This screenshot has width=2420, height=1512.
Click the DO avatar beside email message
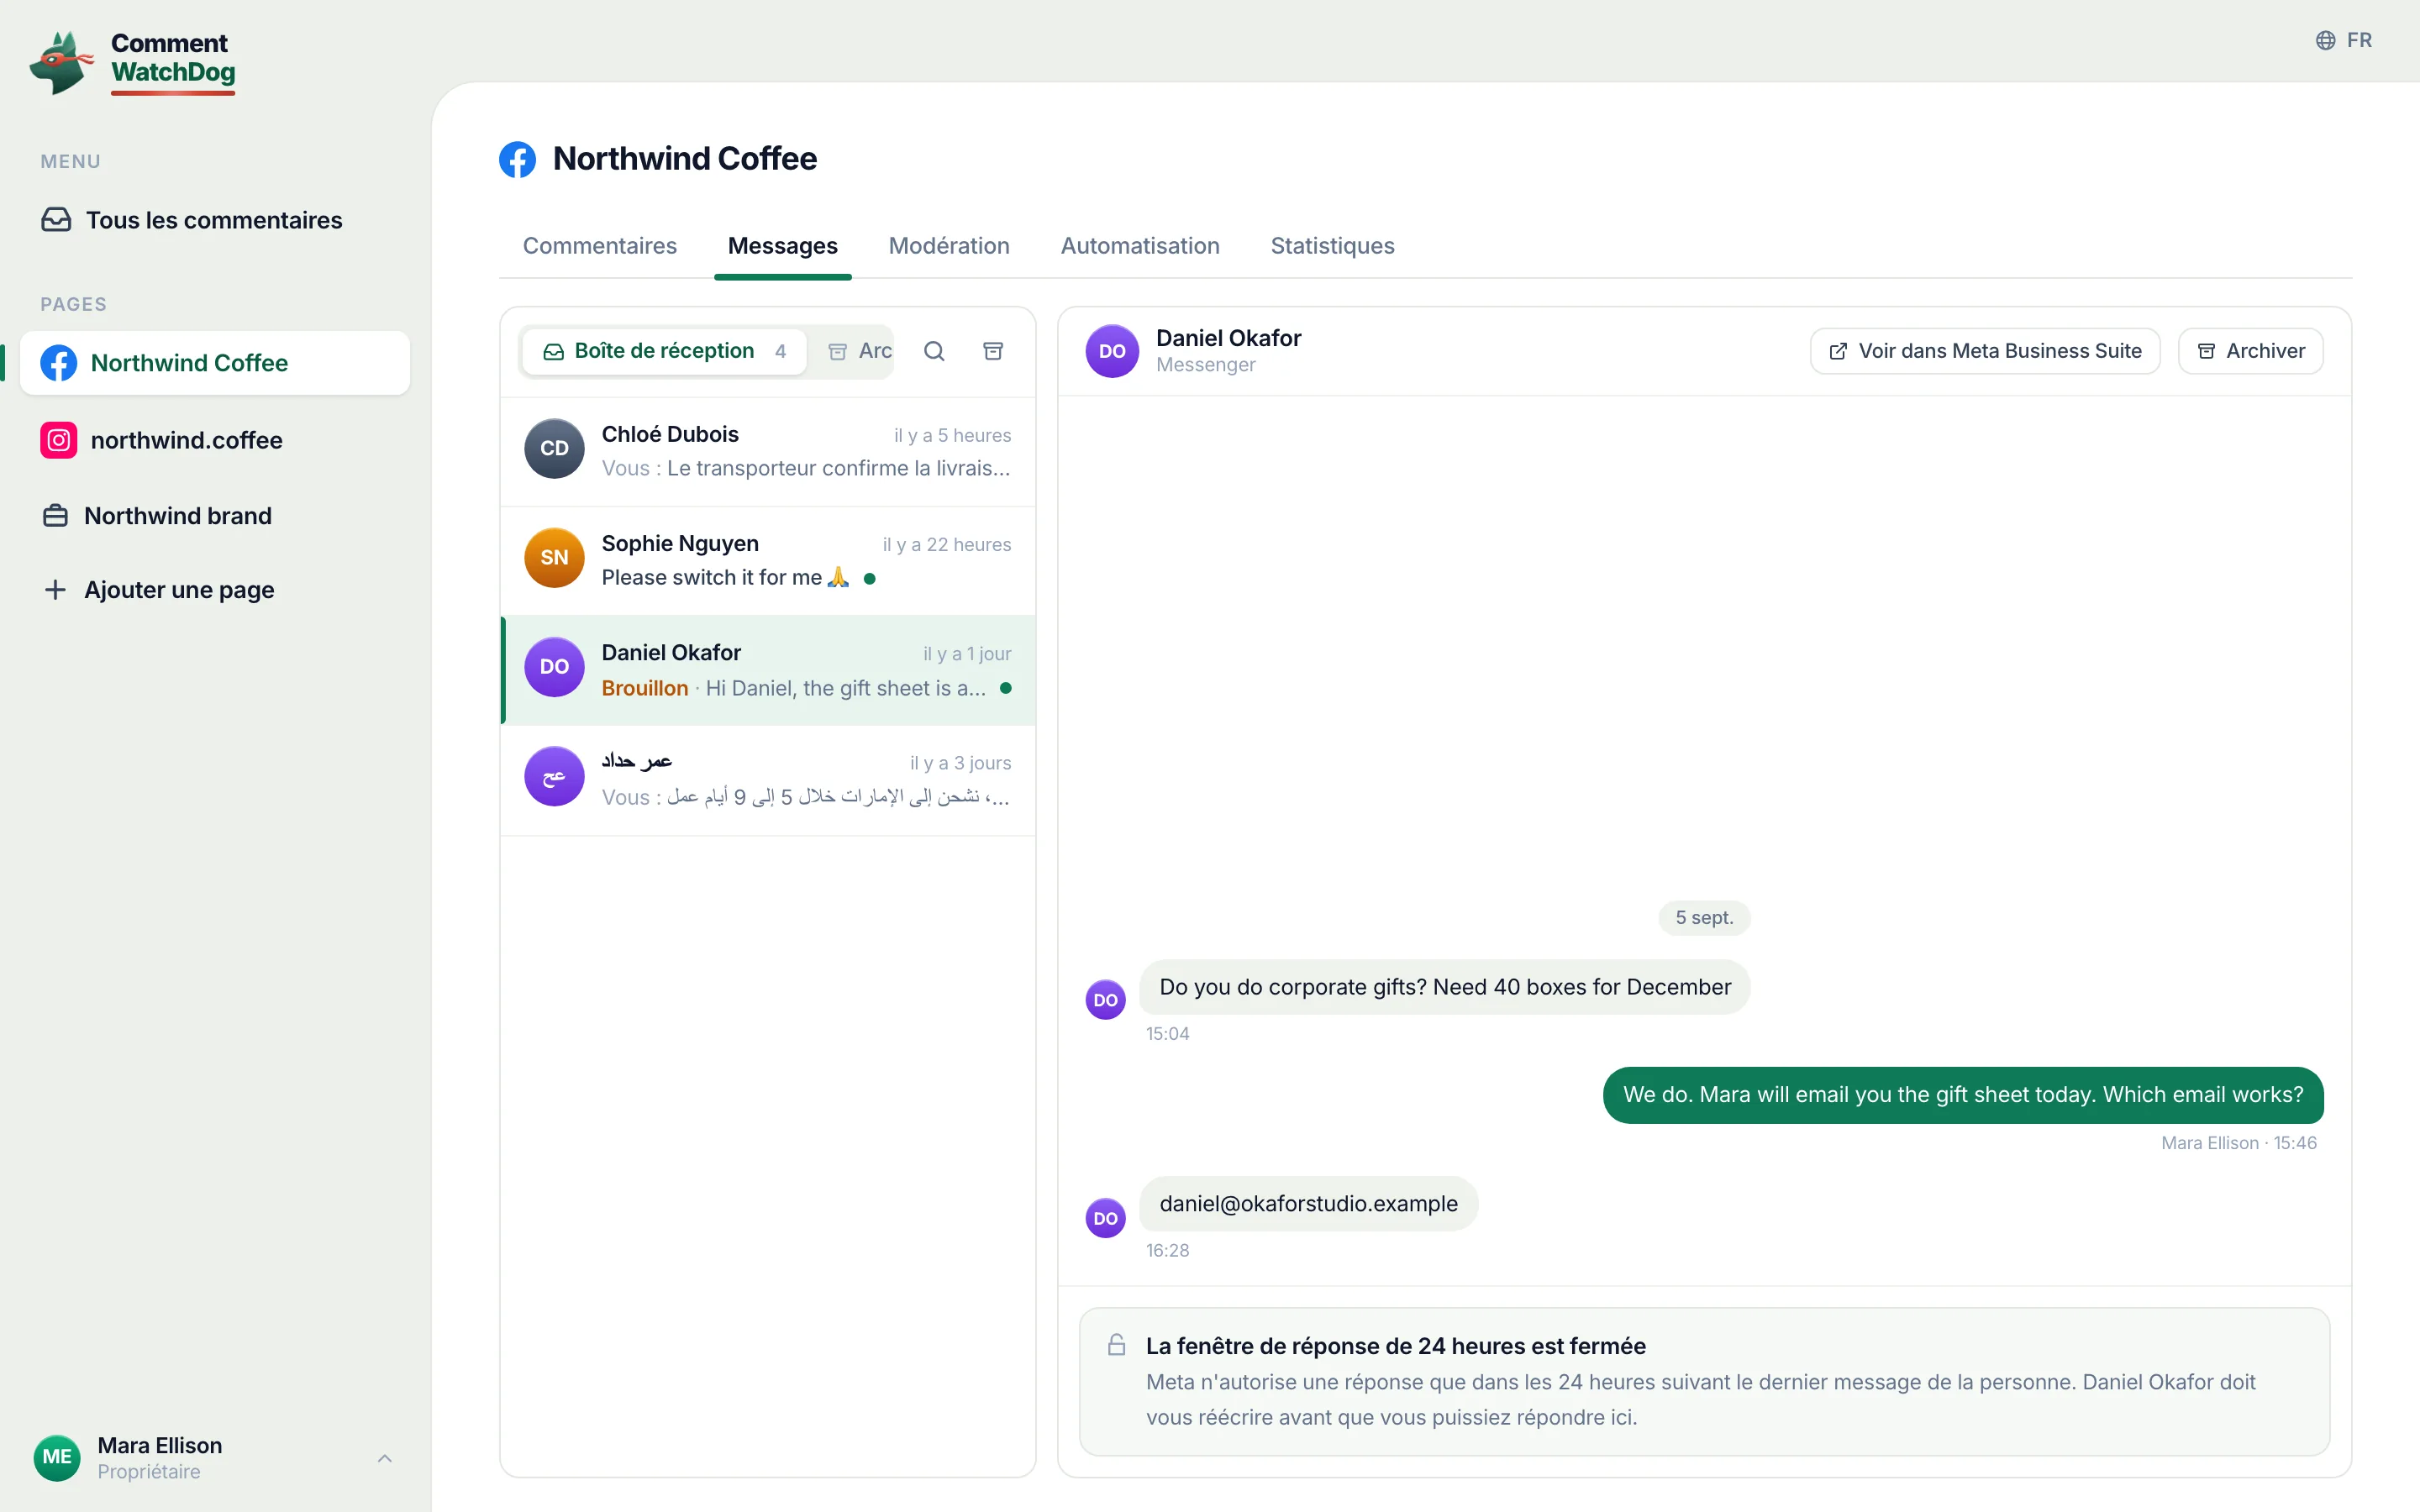point(1105,1218)
